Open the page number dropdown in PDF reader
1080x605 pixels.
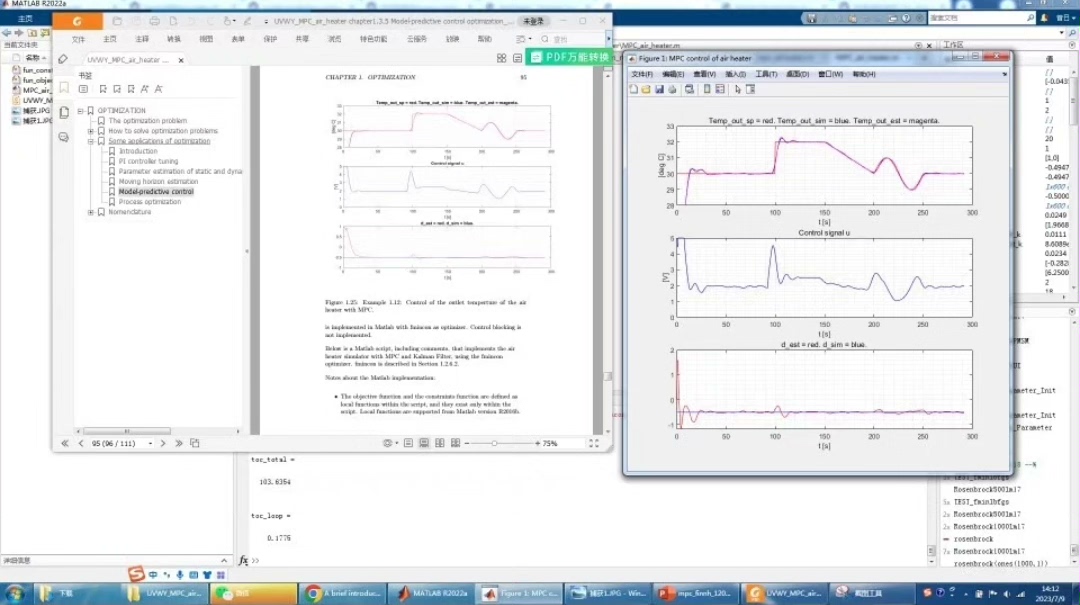150,444
